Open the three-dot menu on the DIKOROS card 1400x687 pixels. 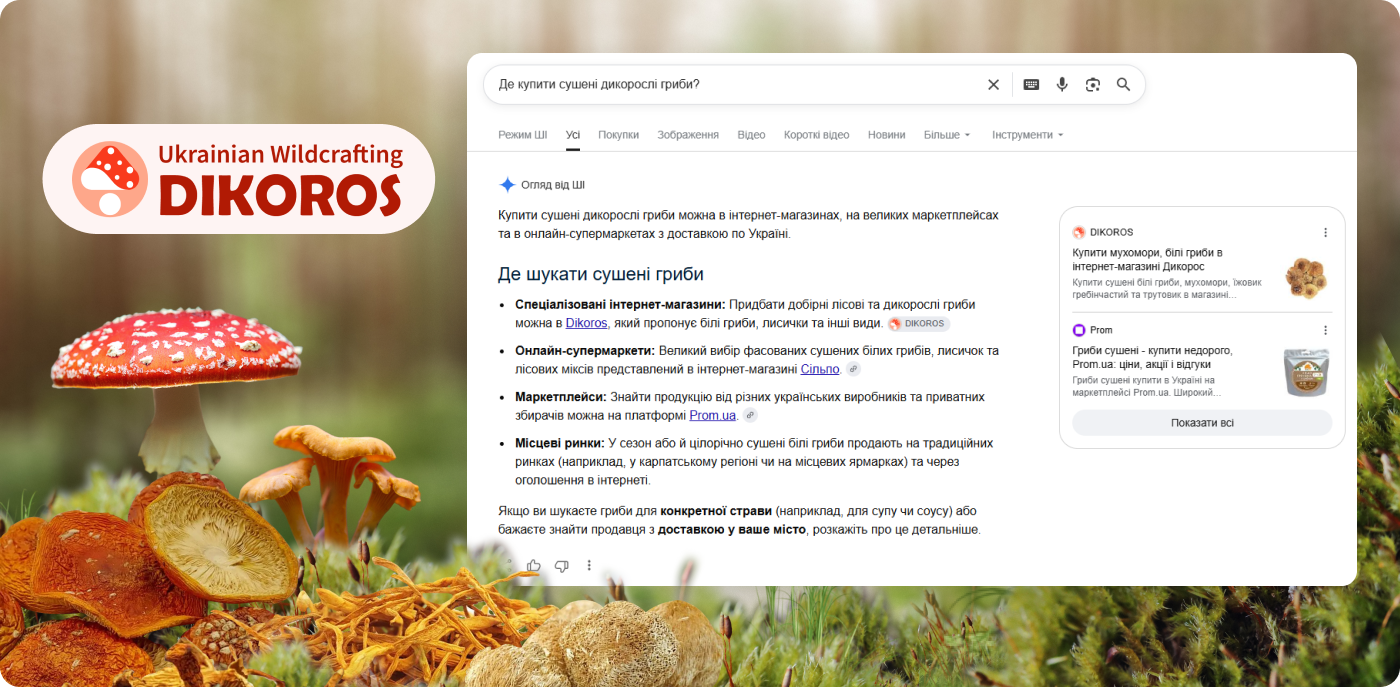[1326, 232]
